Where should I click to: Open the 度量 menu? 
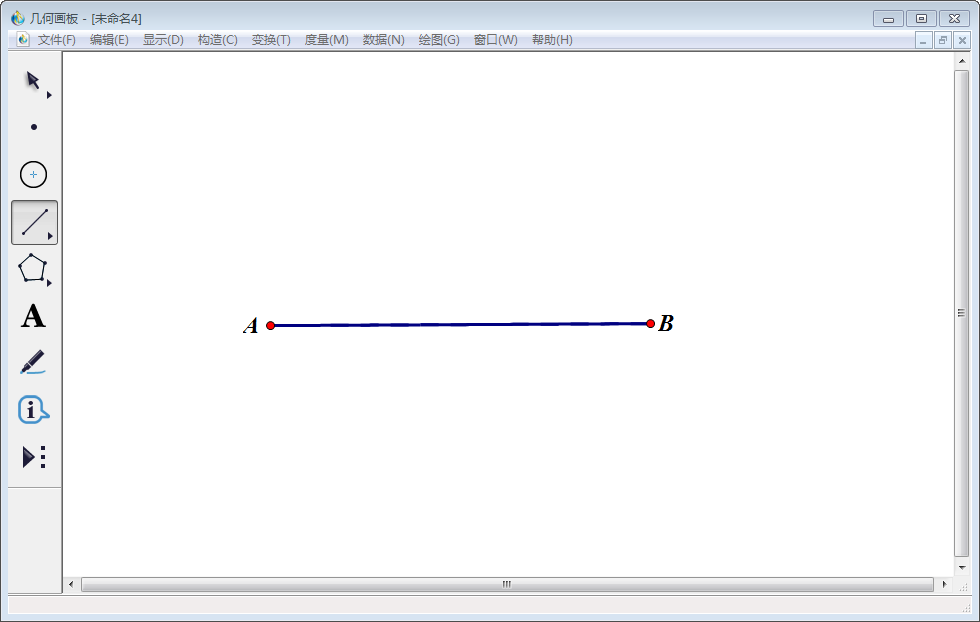point(325,40)
